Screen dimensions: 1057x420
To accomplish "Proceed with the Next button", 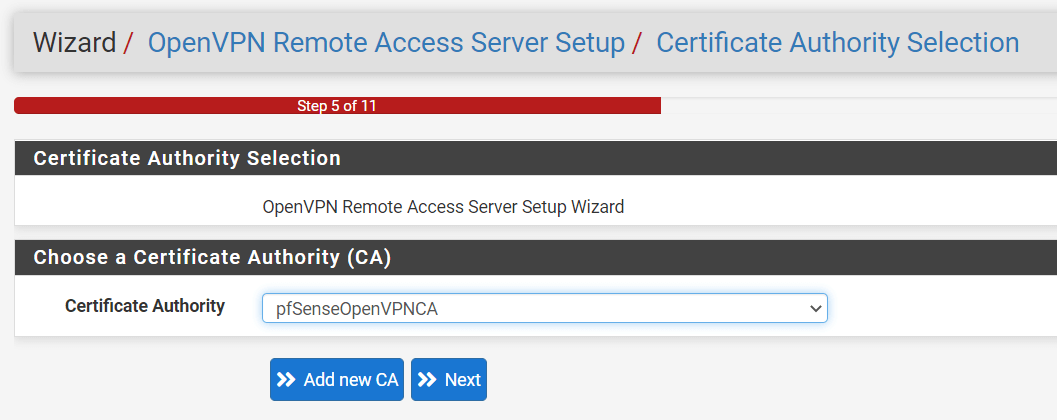I will point(449,380).
